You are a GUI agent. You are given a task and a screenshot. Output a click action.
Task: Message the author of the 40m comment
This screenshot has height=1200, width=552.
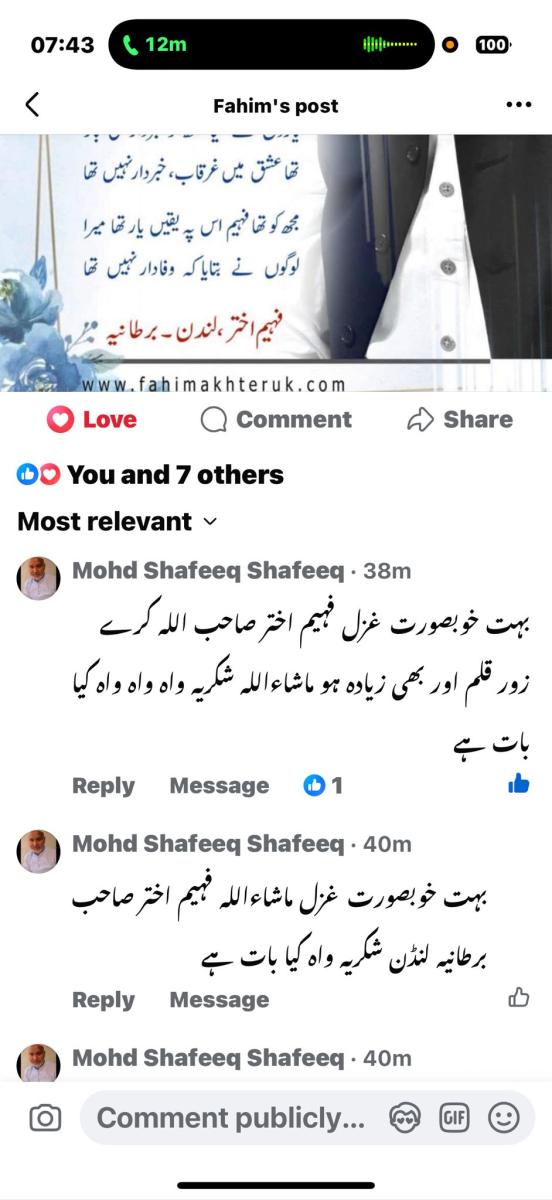(x=219, y=1000)
